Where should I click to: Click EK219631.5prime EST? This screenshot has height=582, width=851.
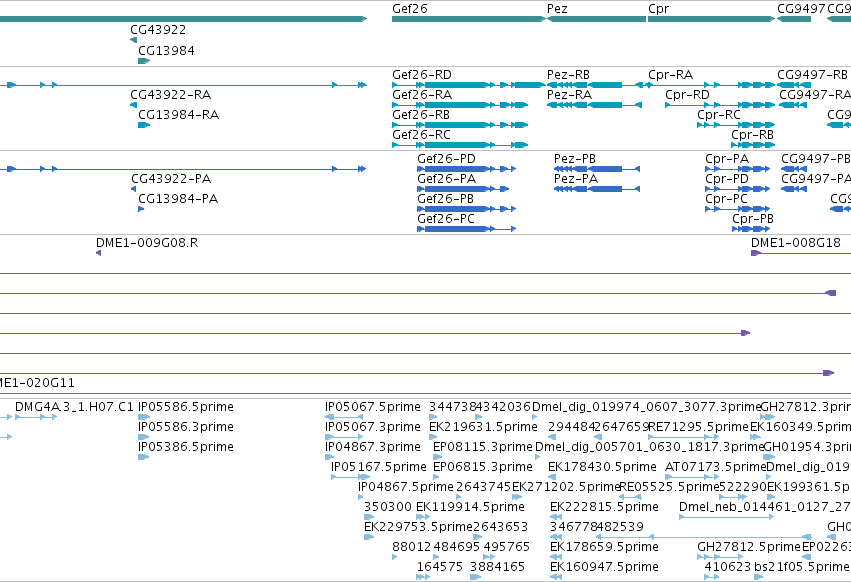pos(483,427)
